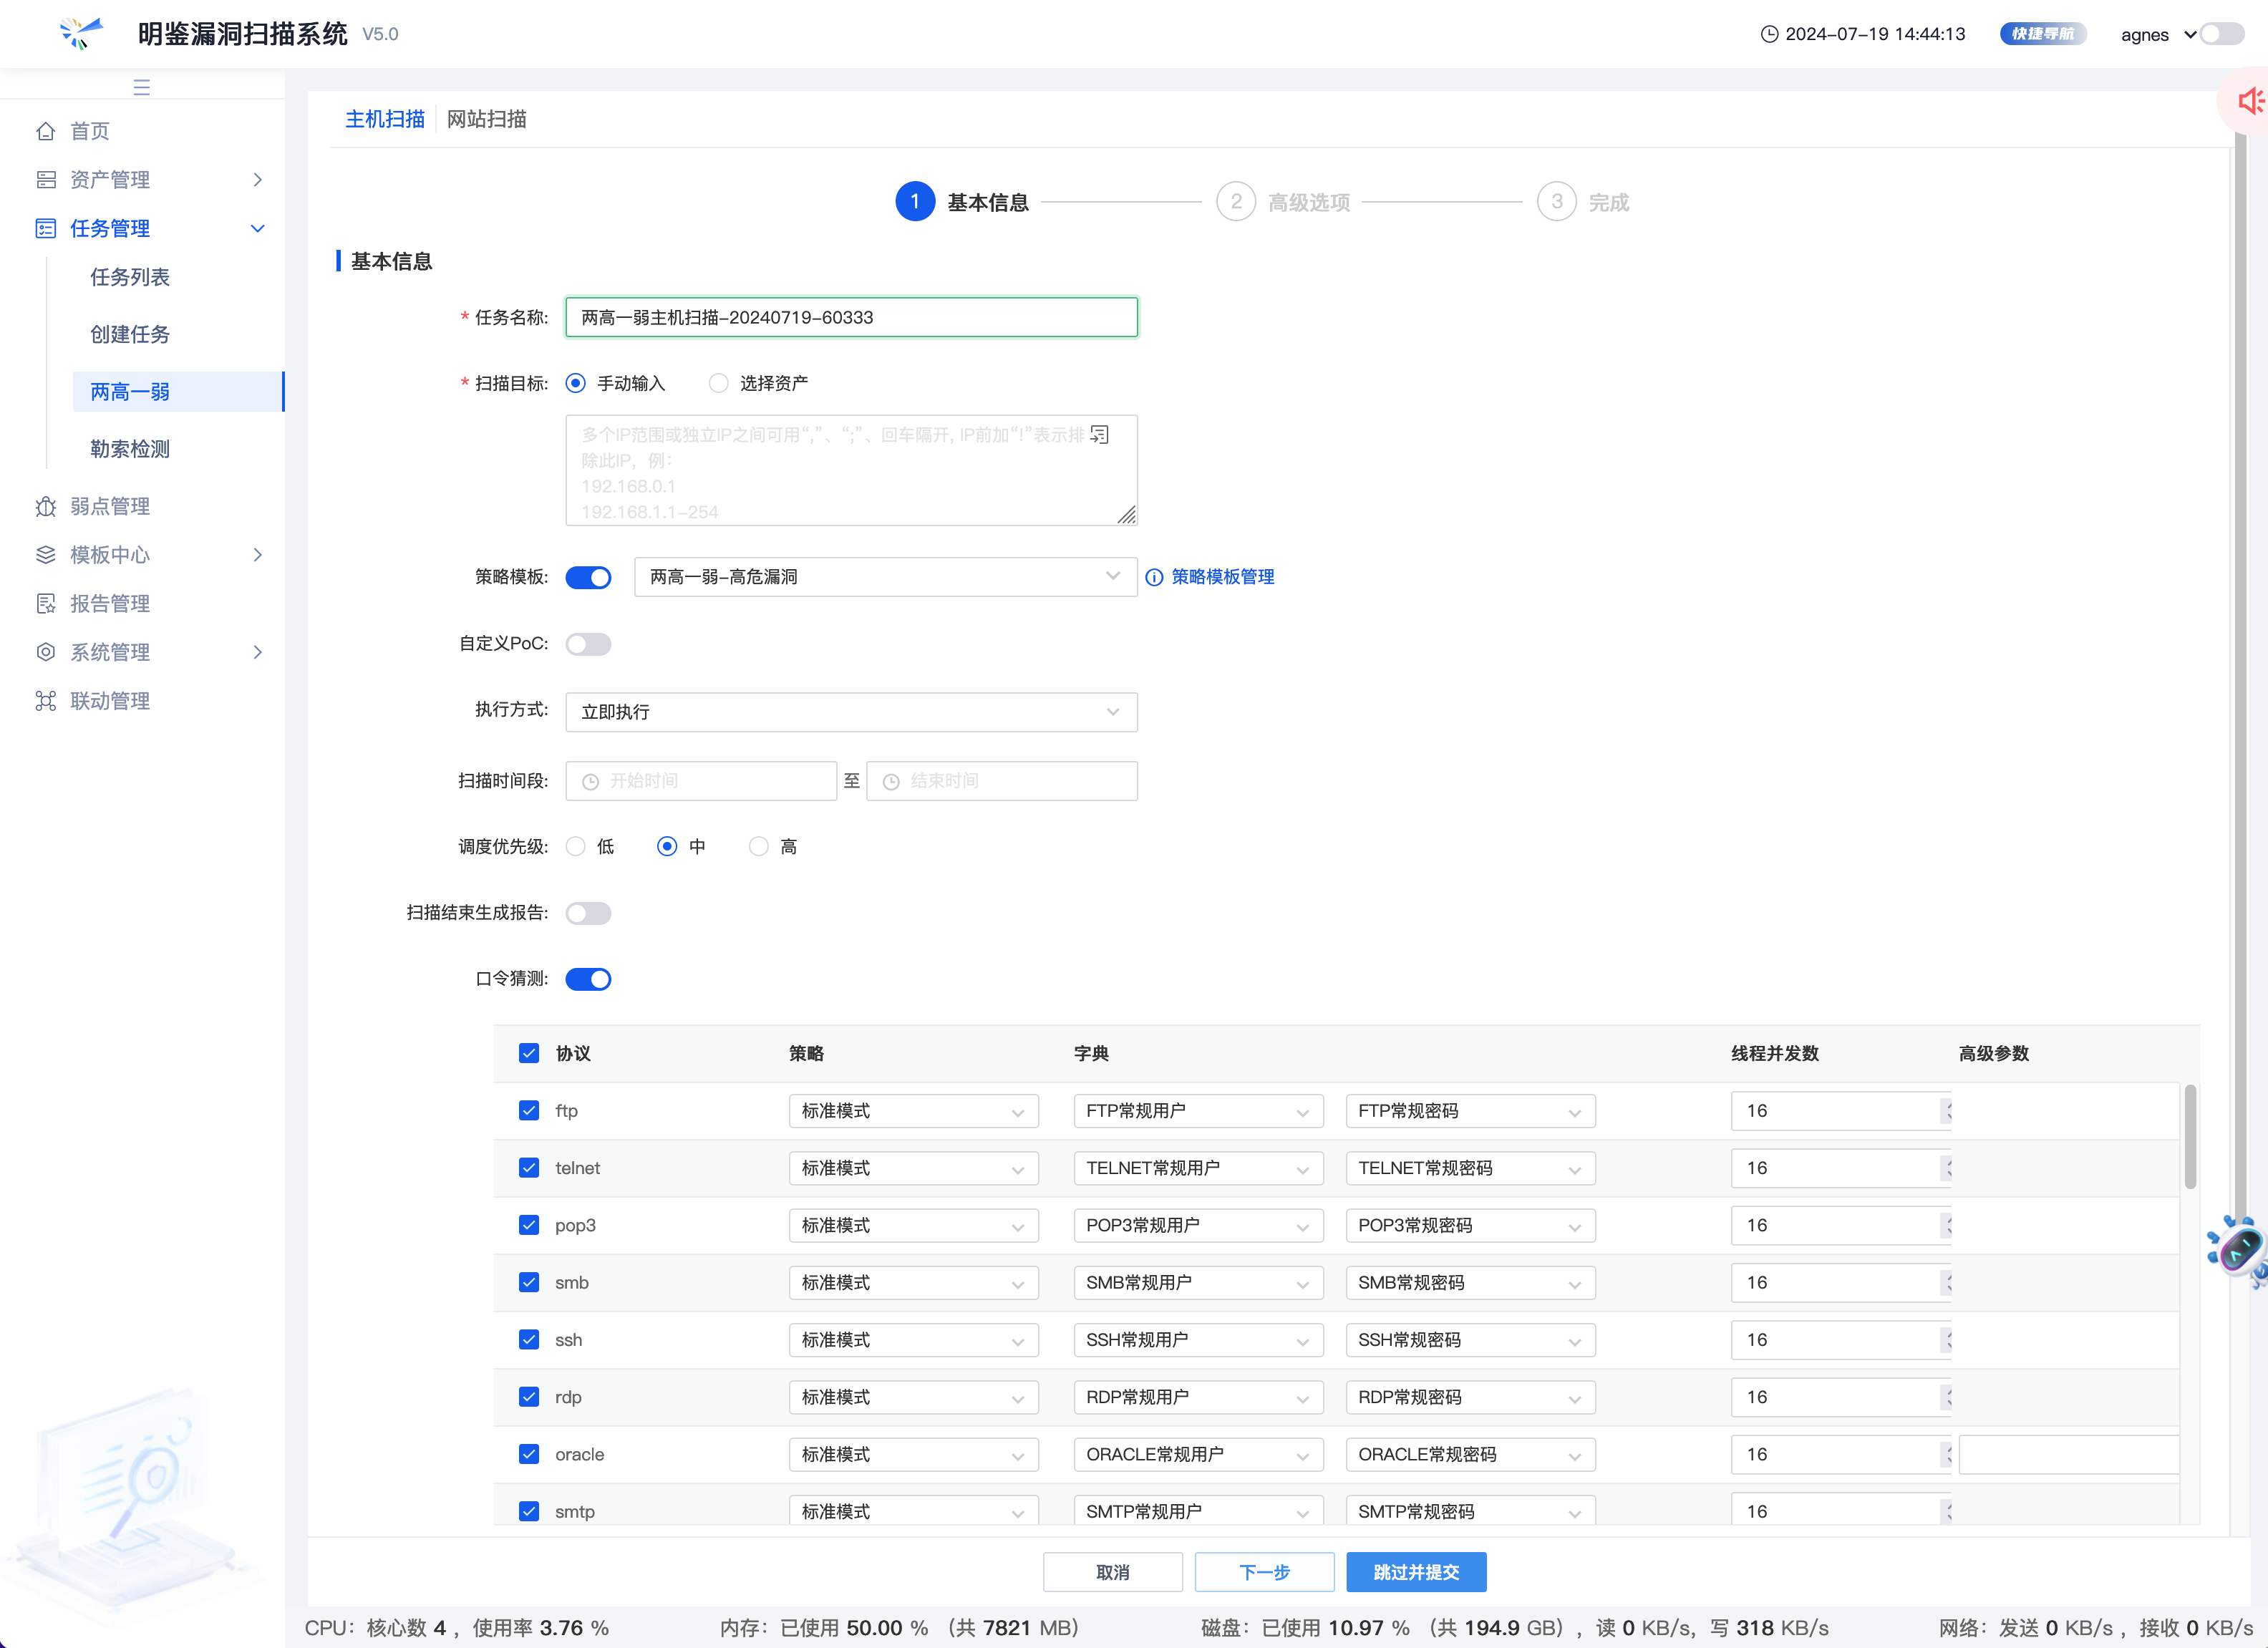Click the 开始时间 scan period field
This screenshot has height=1648, width=2268.
[701, 781]
